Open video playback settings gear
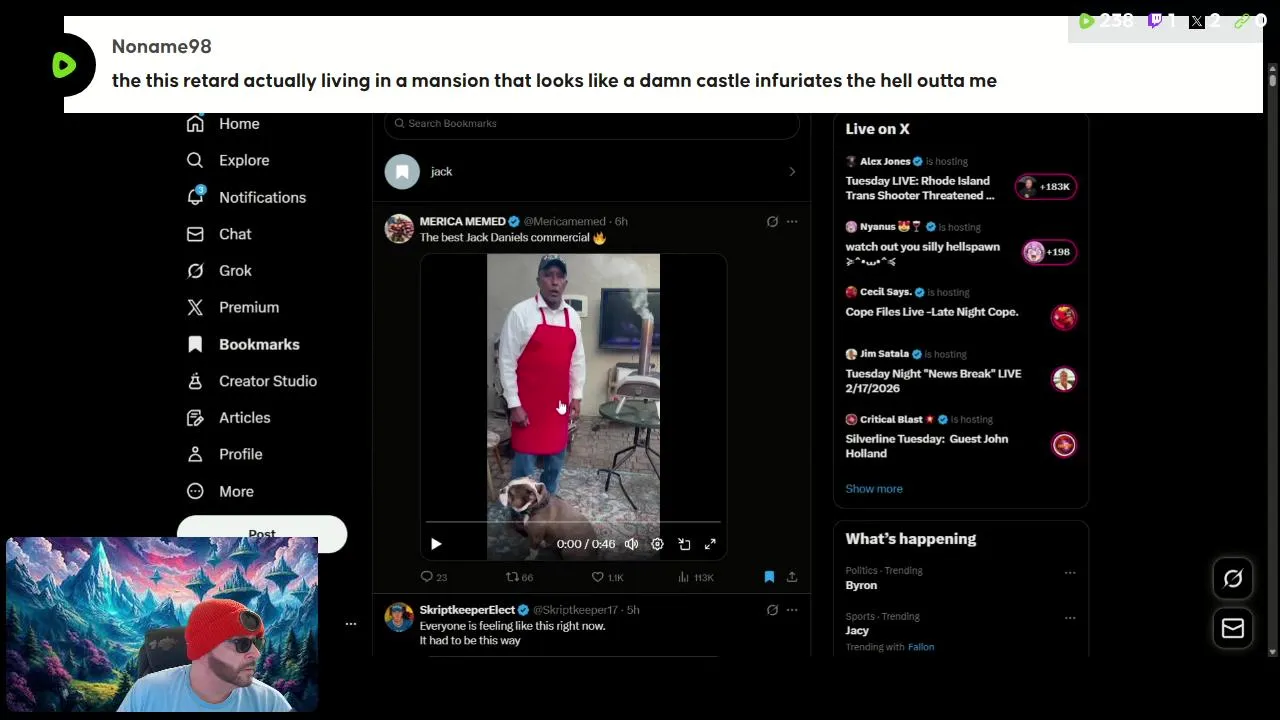 (x=657, y=544)
